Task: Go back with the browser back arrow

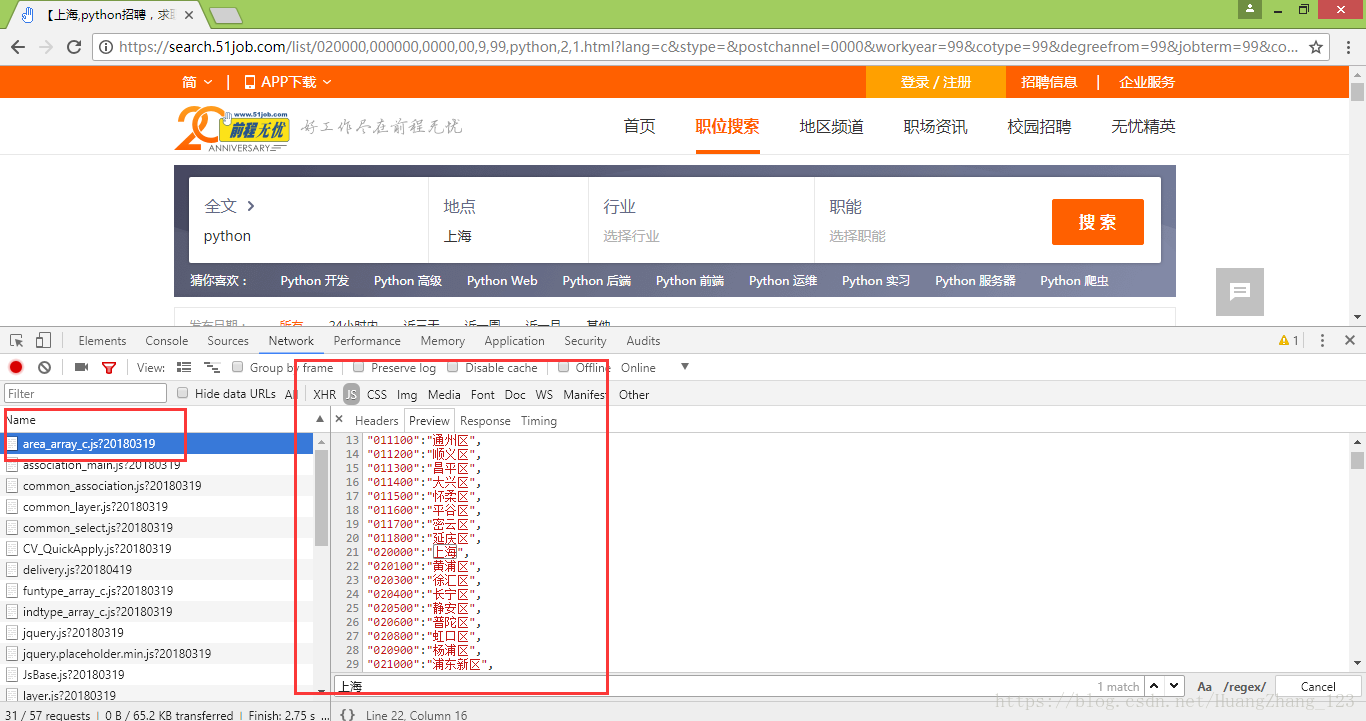Action: click(18, 47)
